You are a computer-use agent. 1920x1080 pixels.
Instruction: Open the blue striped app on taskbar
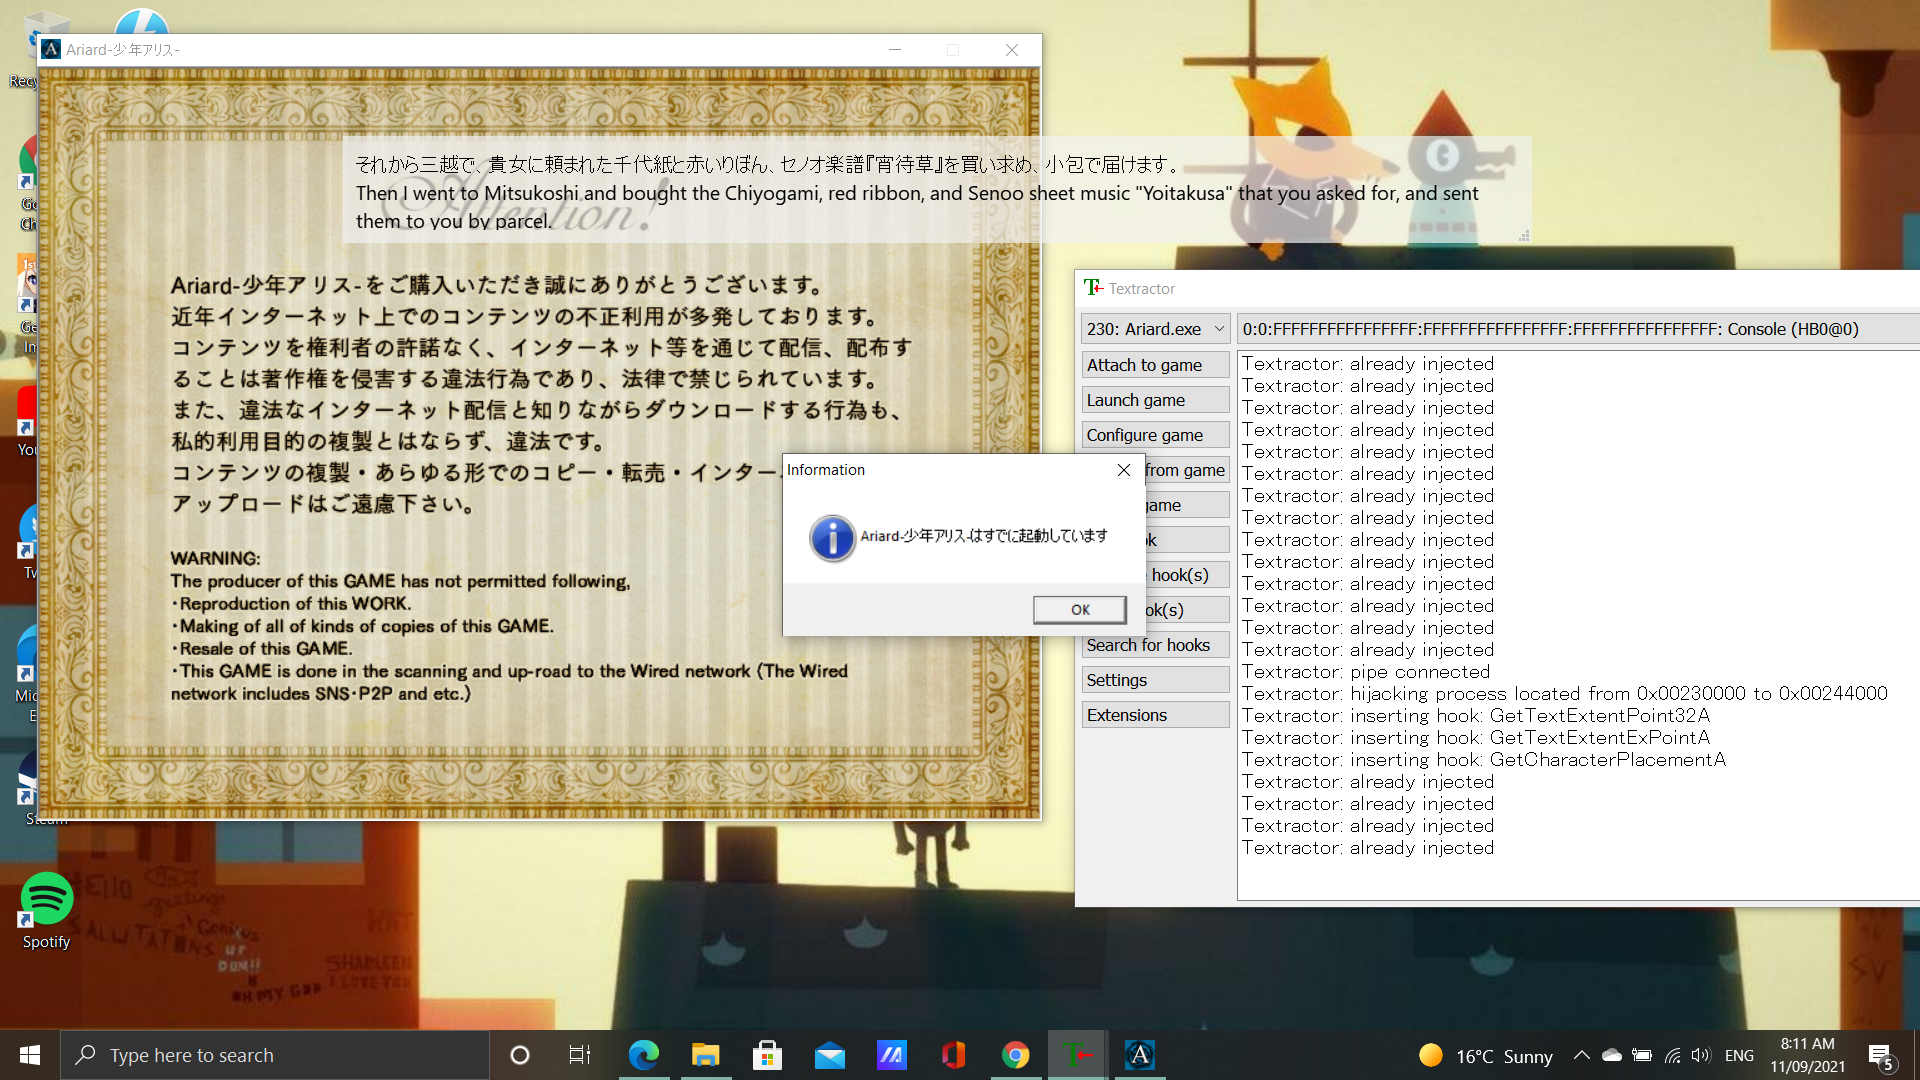[891, 1055]
